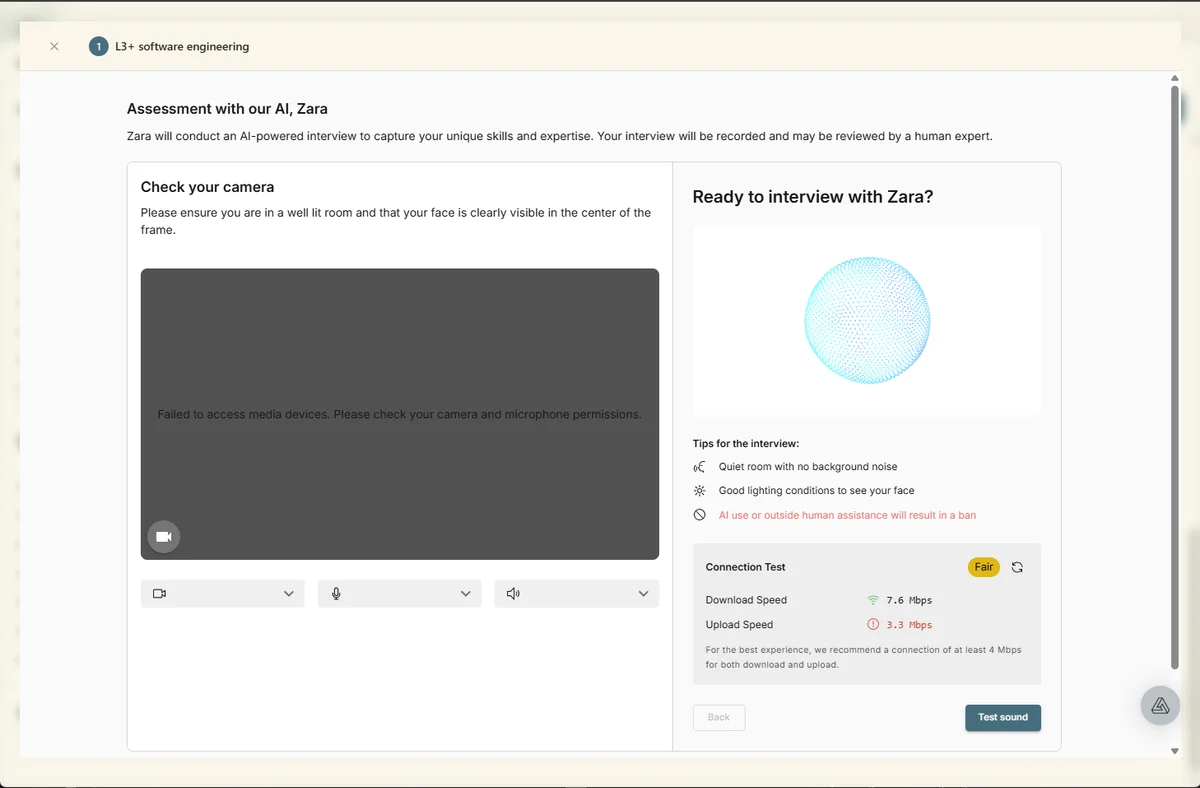Open the microphone device dropdown
The image size is (1200, 788).
(399, 594)
